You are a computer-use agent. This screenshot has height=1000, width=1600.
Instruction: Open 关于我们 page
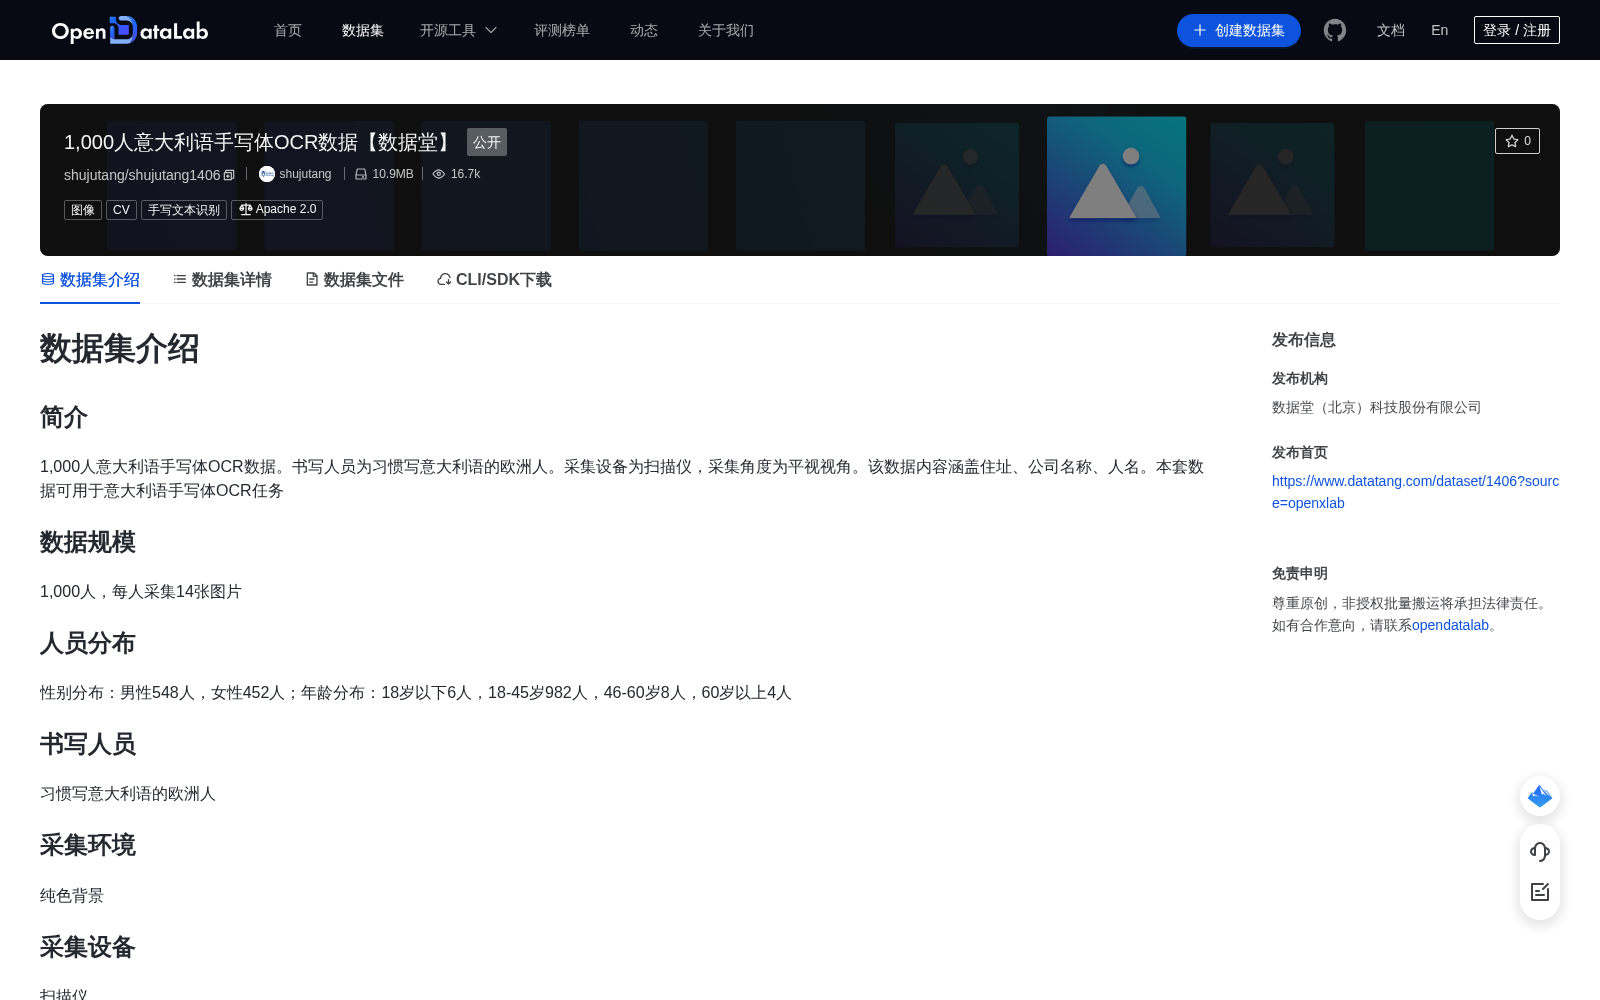point(726,30)
